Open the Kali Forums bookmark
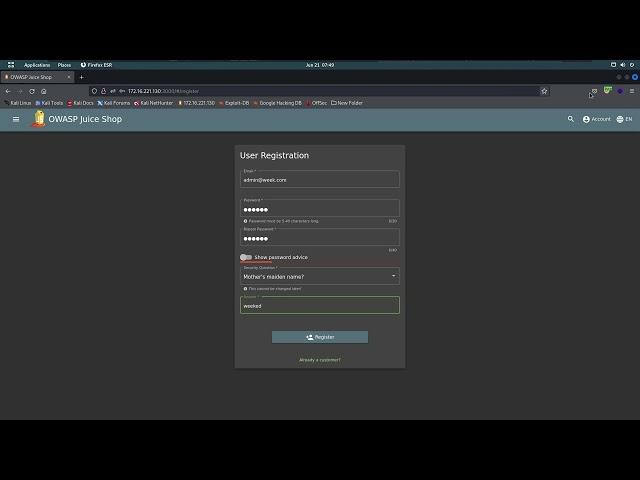640x480 pixels. 113,103
